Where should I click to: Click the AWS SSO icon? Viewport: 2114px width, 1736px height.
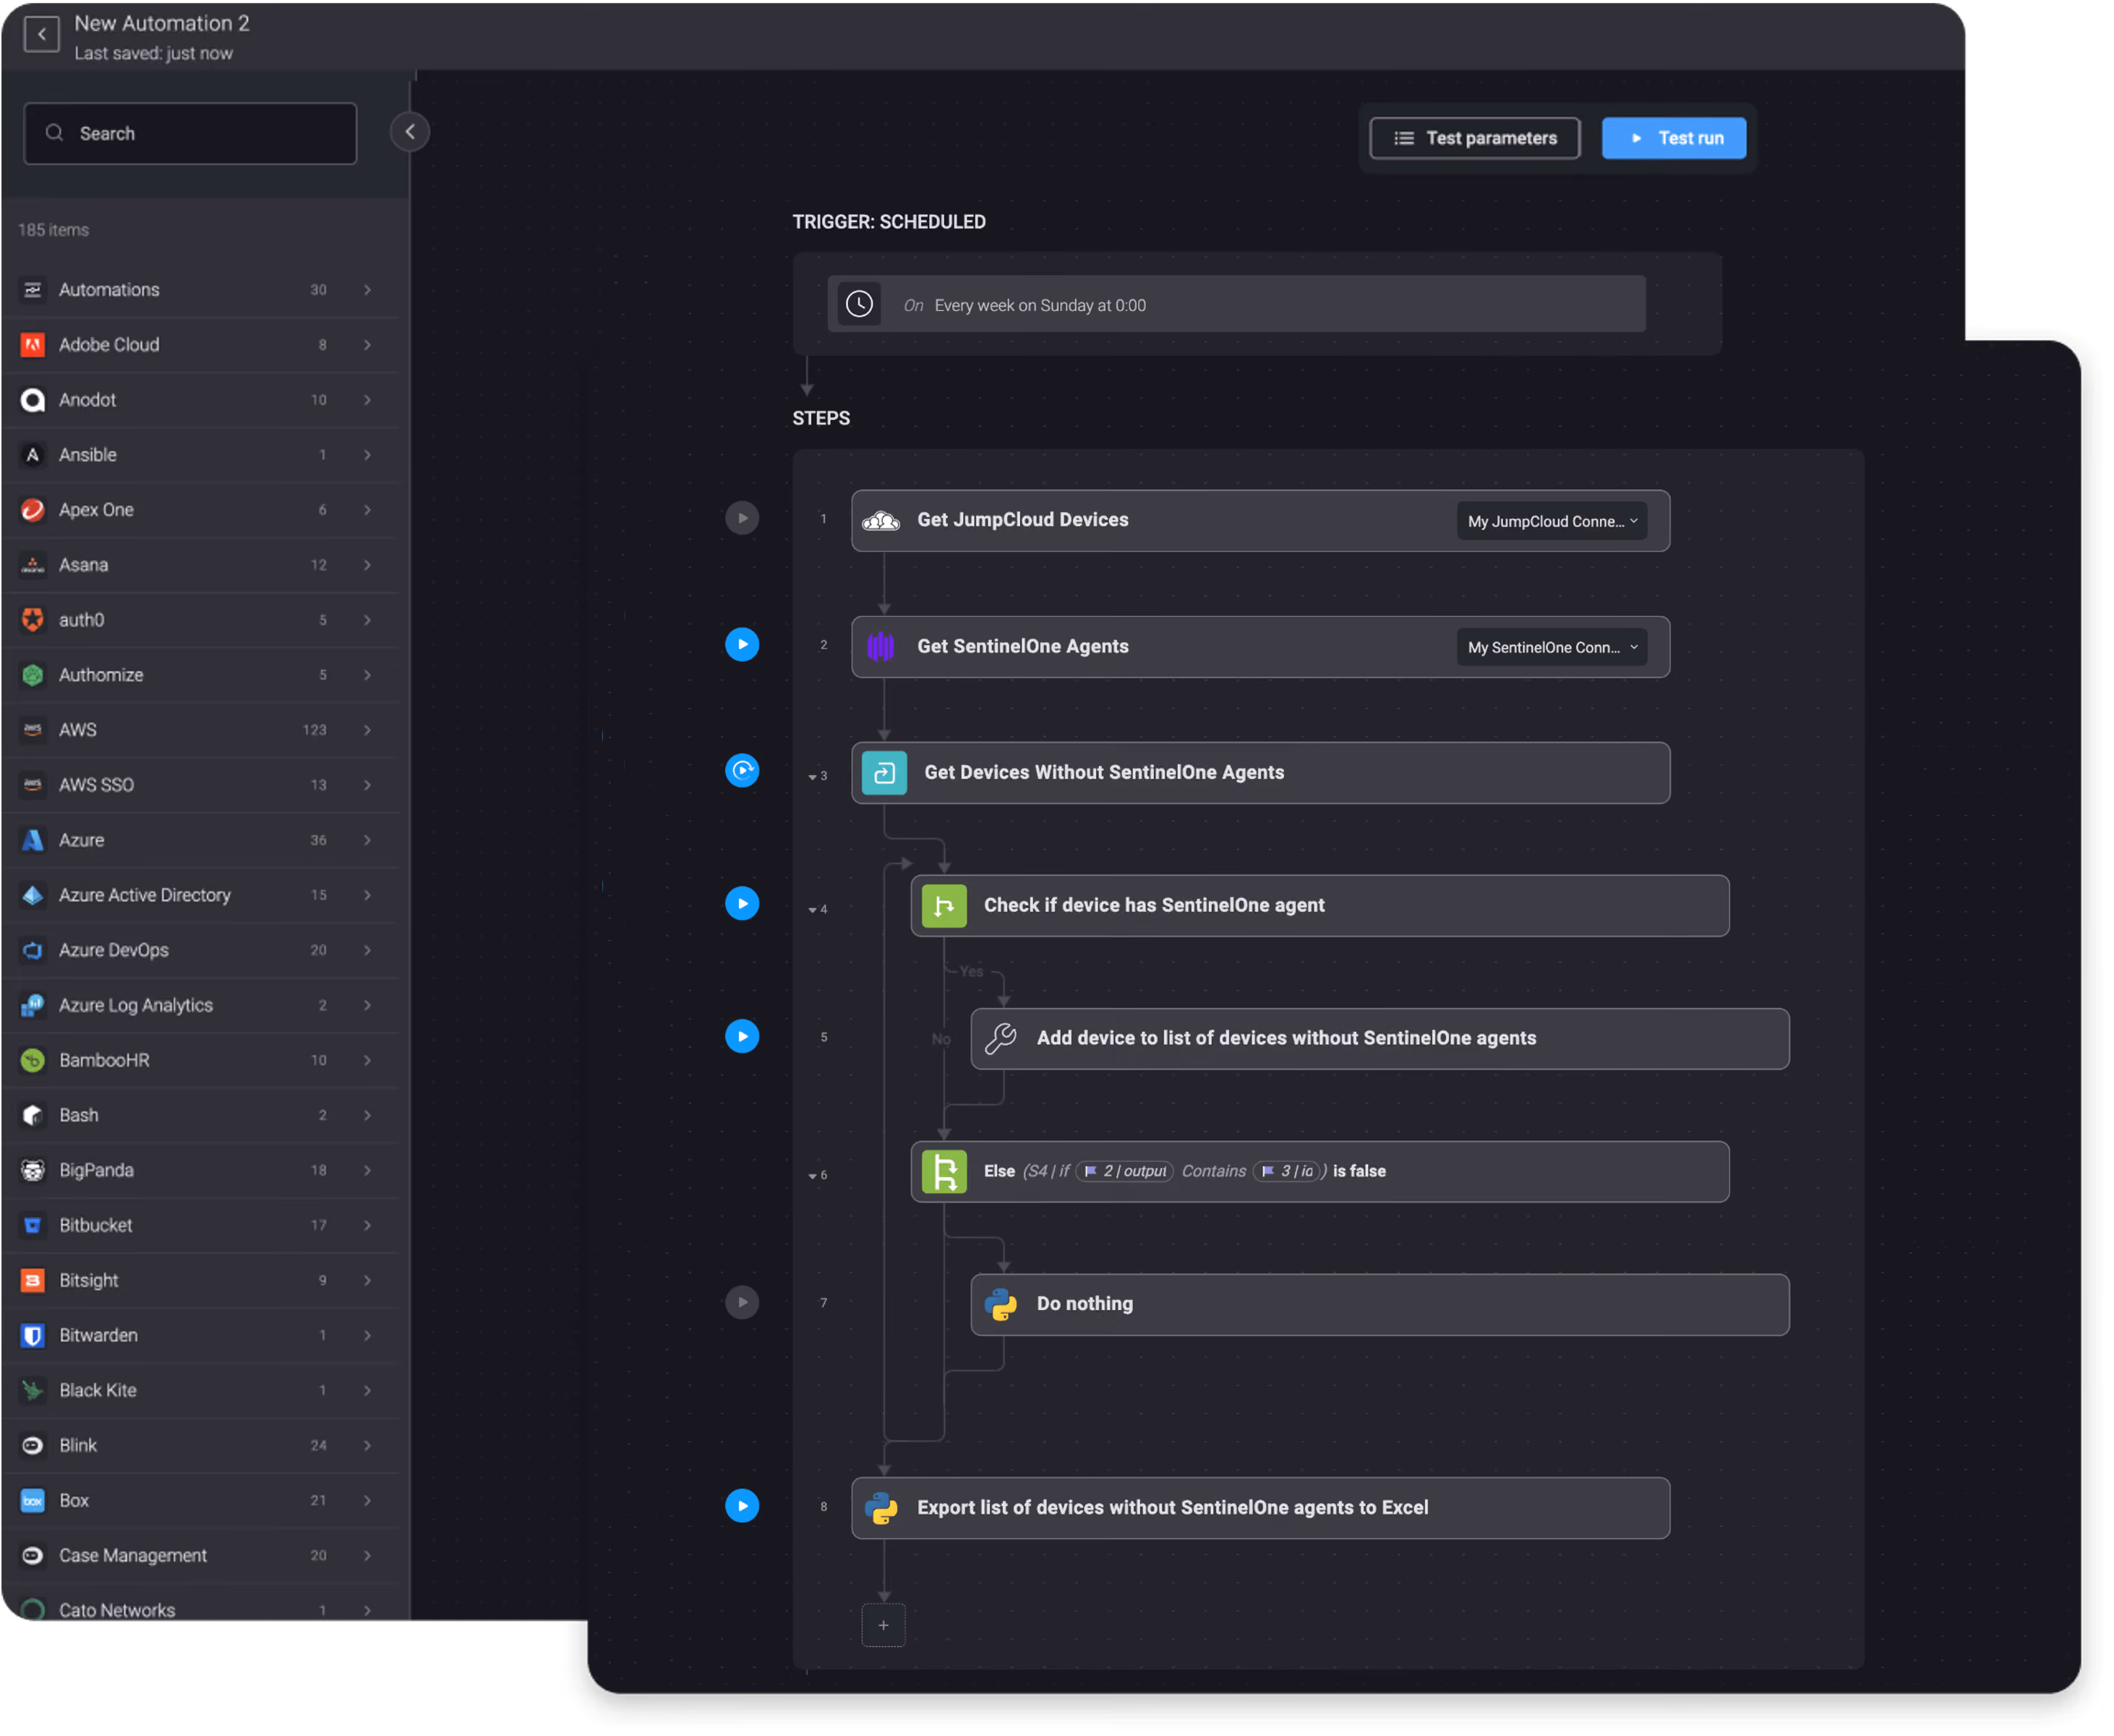pyautogui.click(x=33, y=786)
